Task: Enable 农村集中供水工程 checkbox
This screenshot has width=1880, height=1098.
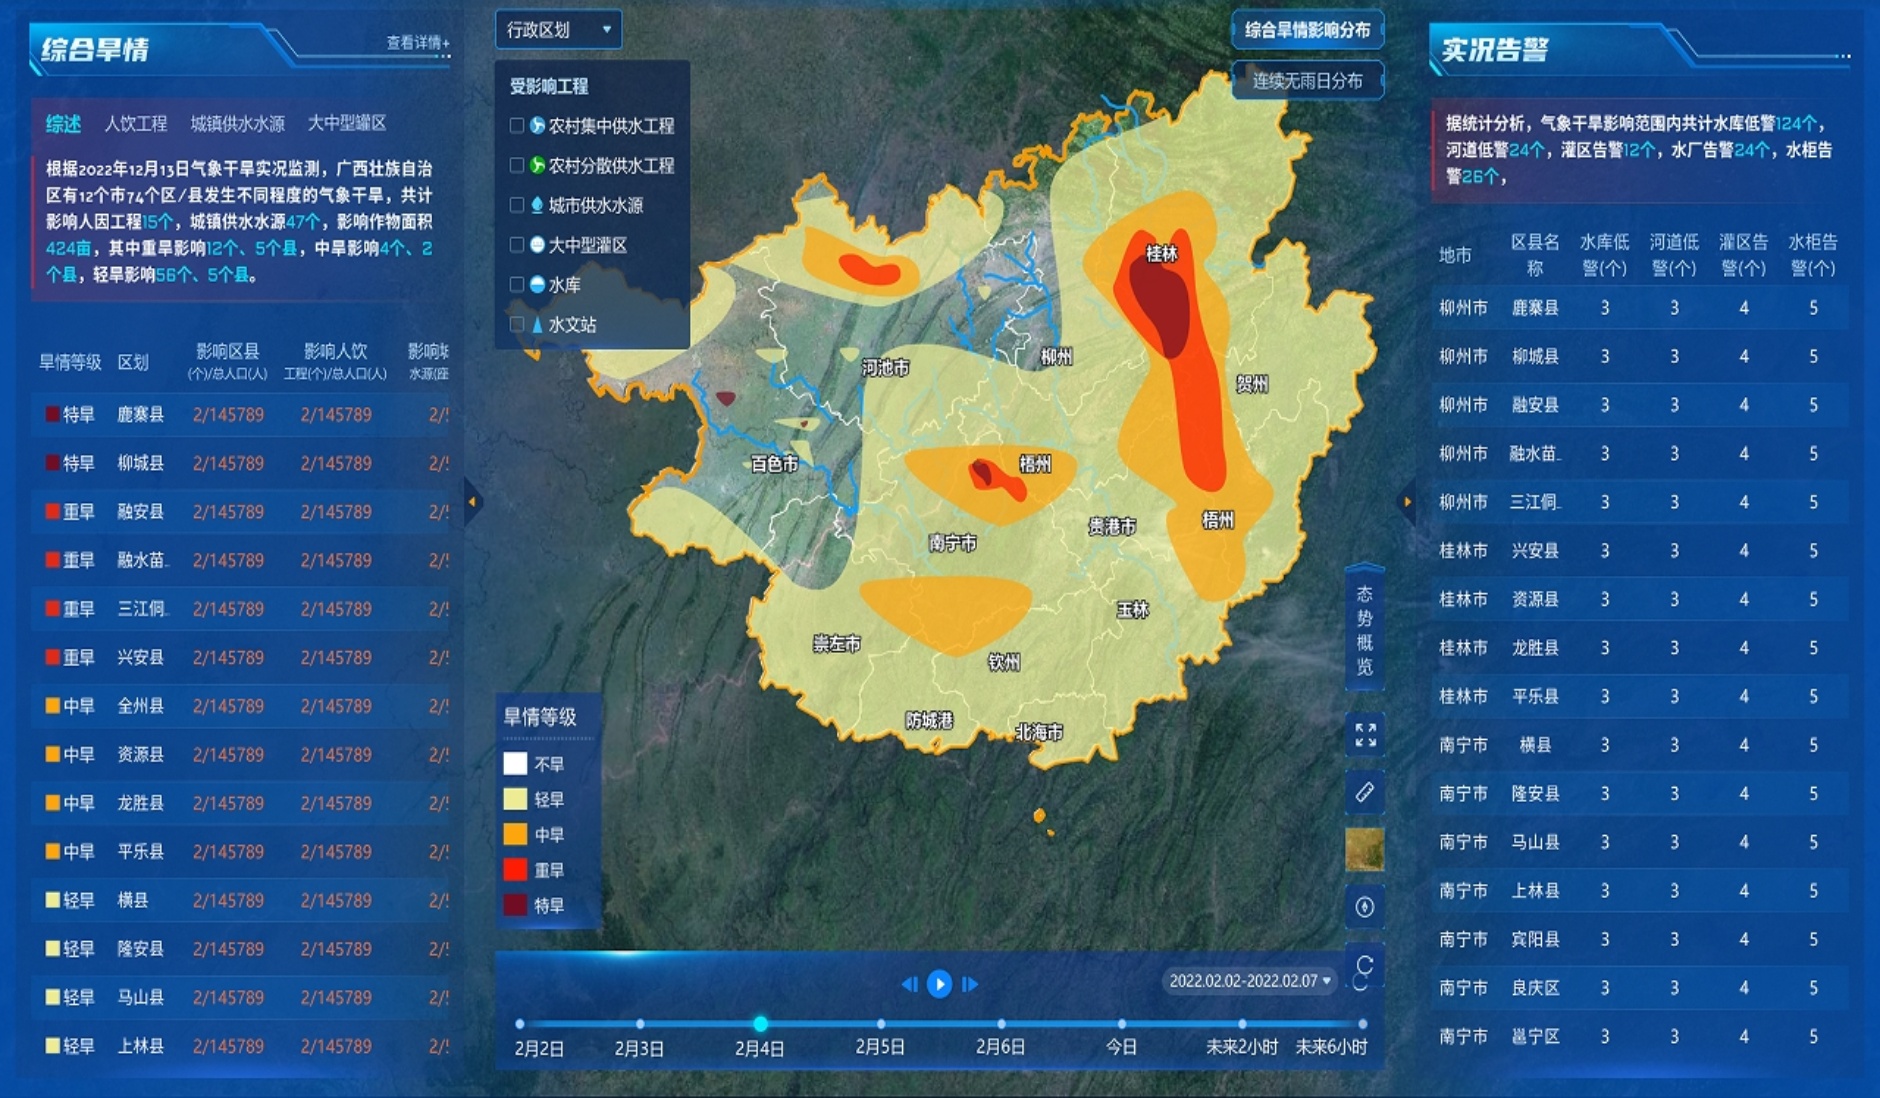Action: coord(517,126)
